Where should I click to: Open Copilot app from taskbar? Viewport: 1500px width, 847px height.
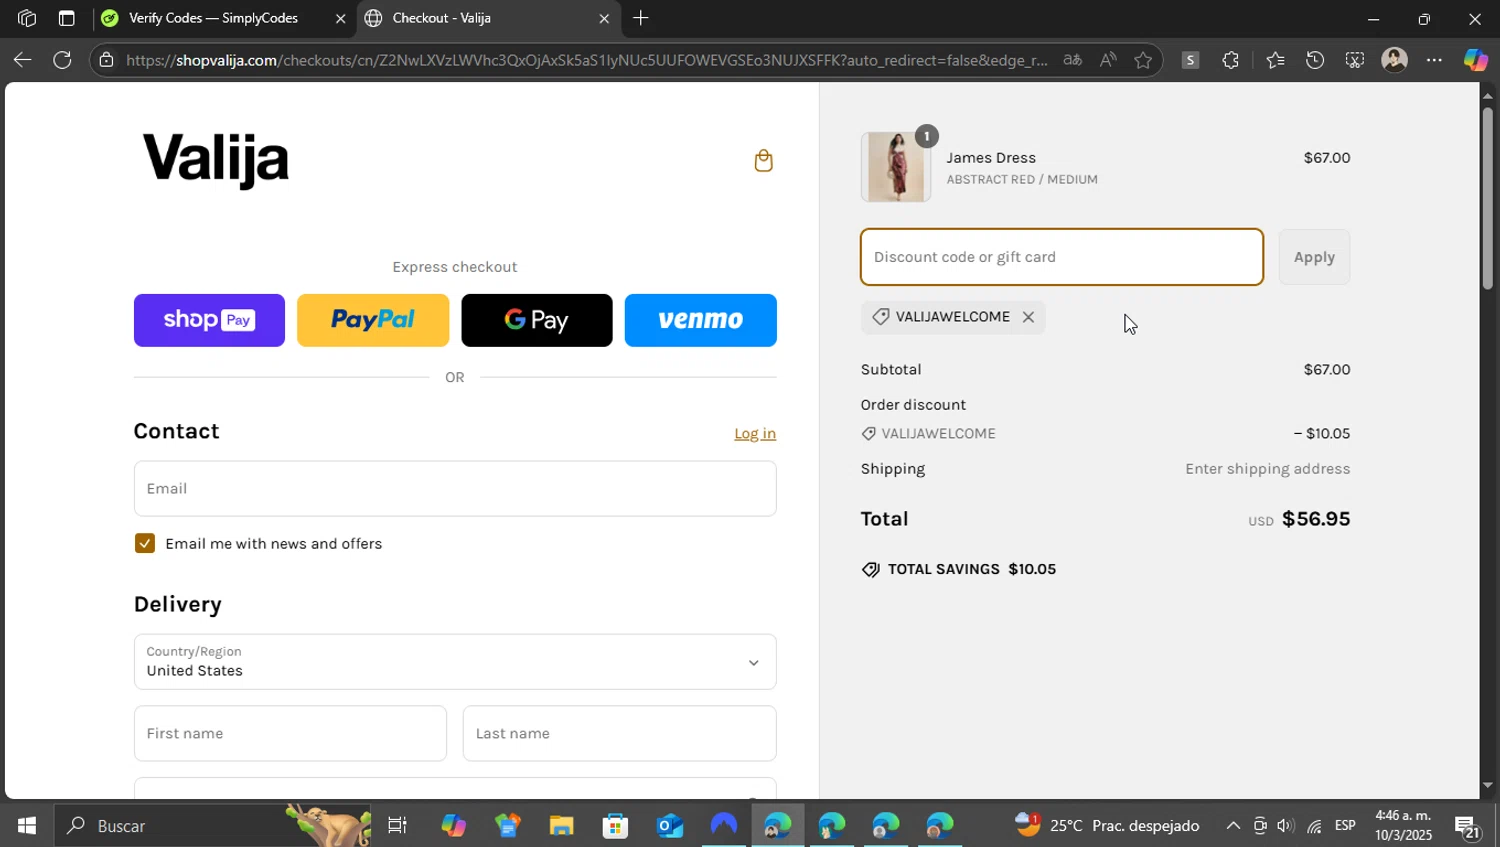click(453, 826)
